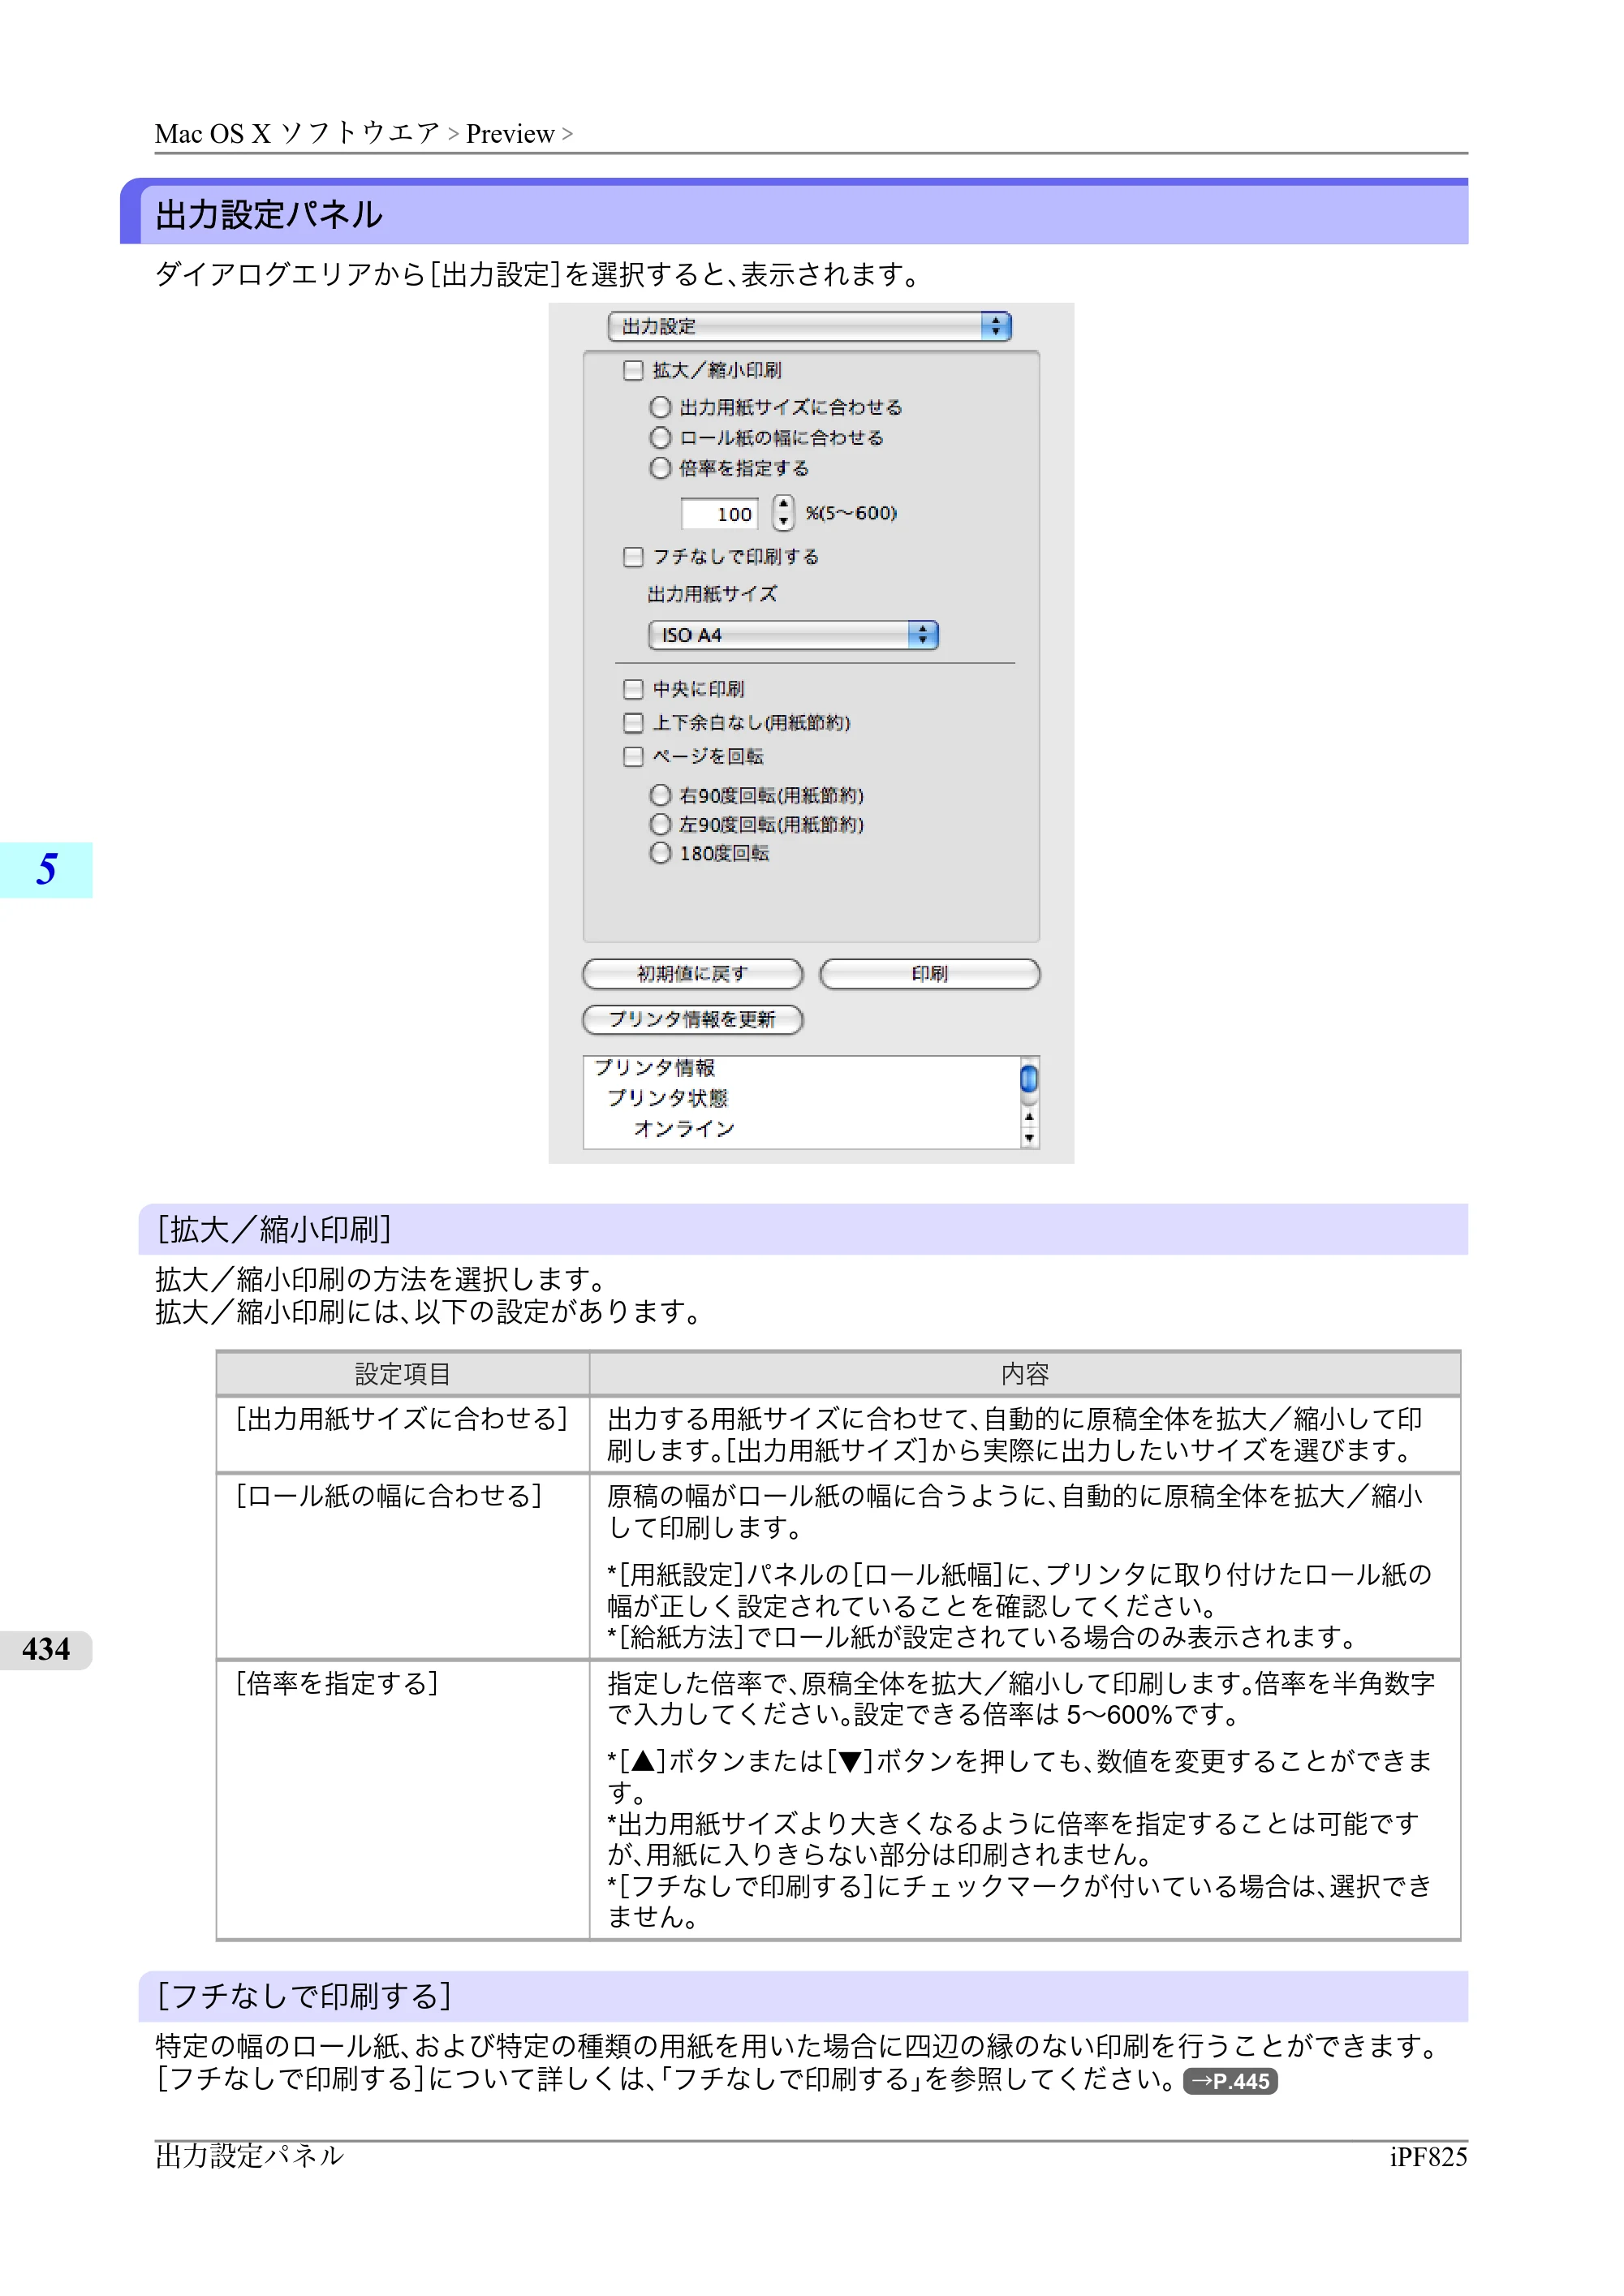Image resolution: width=1624 pixels, height=2296 pixels.
Task: Click the chapter 5 side tab
Action: [x=46, y=870]
